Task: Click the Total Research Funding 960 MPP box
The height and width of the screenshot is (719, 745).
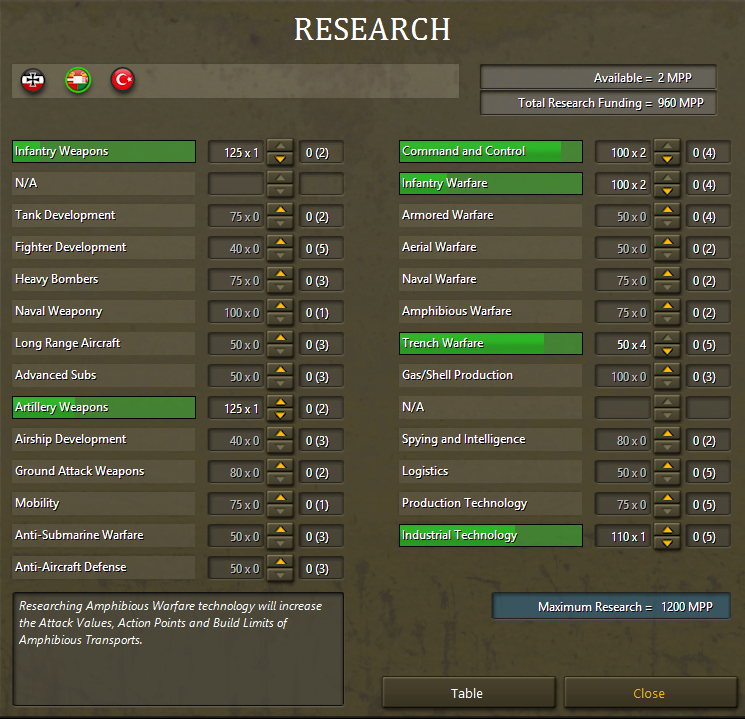Action: pos(598,103)
